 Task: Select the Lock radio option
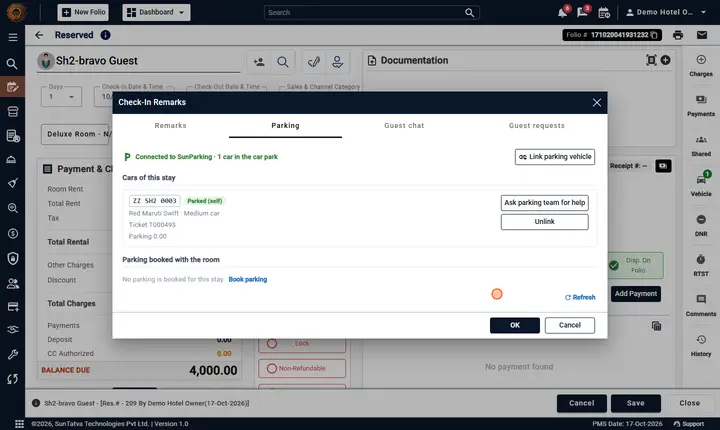click(x=272, y=344)
